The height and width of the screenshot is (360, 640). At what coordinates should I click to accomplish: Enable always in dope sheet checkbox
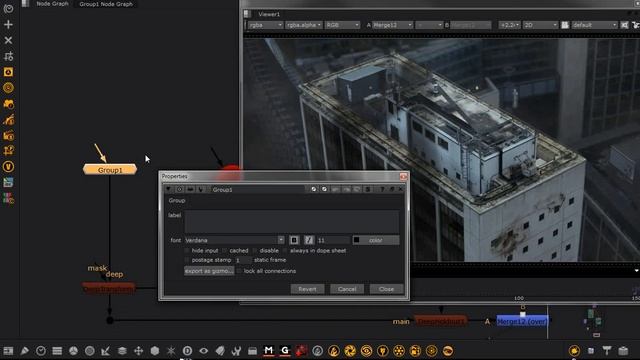pos(285,251)
